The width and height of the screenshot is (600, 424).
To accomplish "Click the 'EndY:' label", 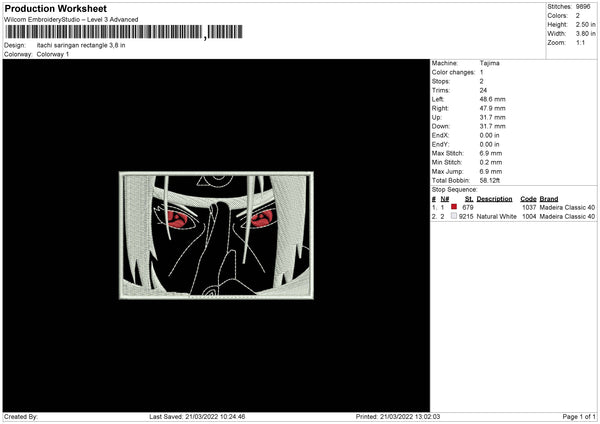I will pyautogui.click(x=440, y=144).
